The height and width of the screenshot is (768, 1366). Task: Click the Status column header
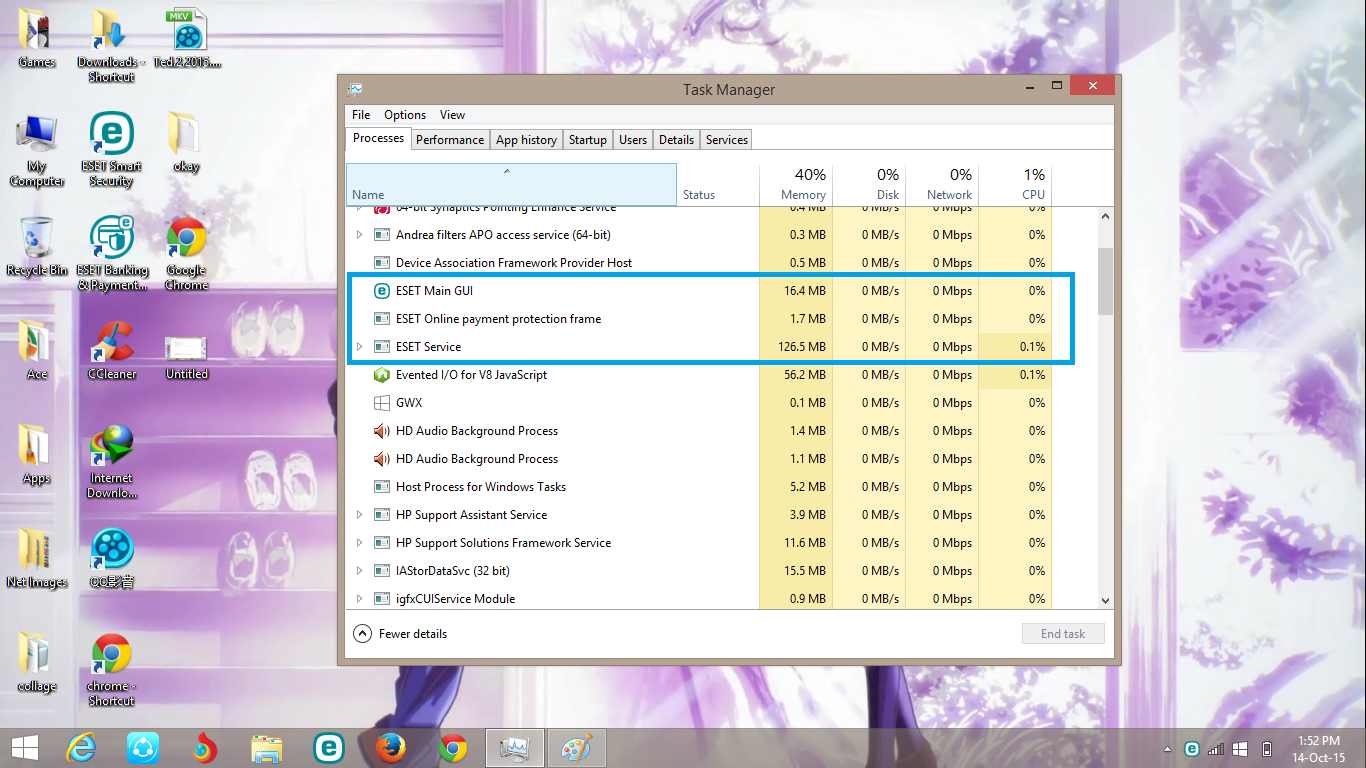[x=718, y=185]
